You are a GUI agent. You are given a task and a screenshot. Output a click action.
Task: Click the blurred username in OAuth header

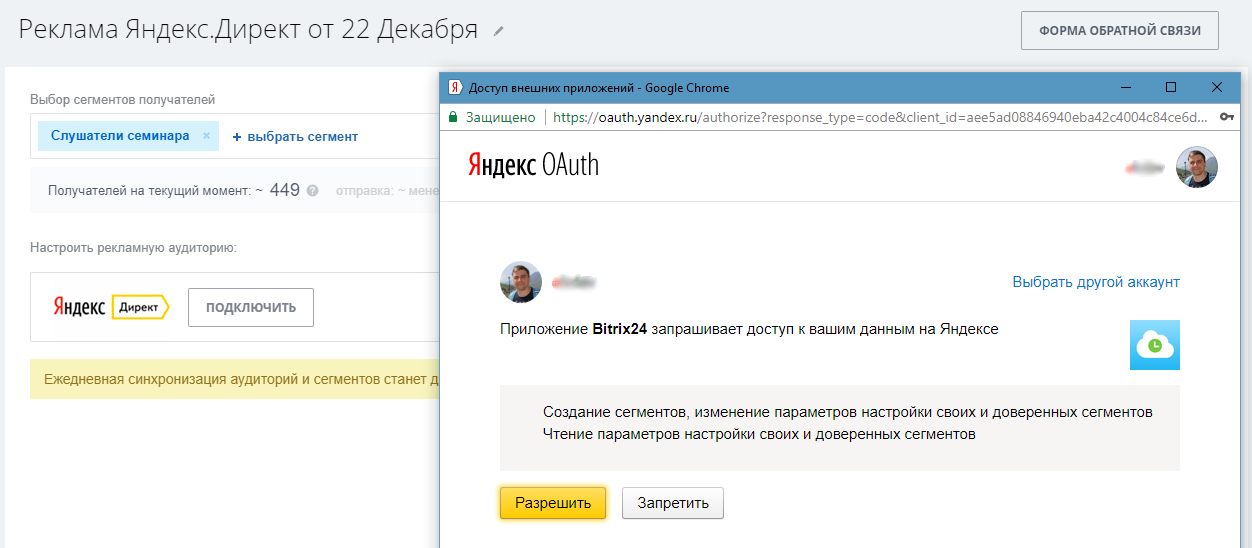click(1144, 168)
